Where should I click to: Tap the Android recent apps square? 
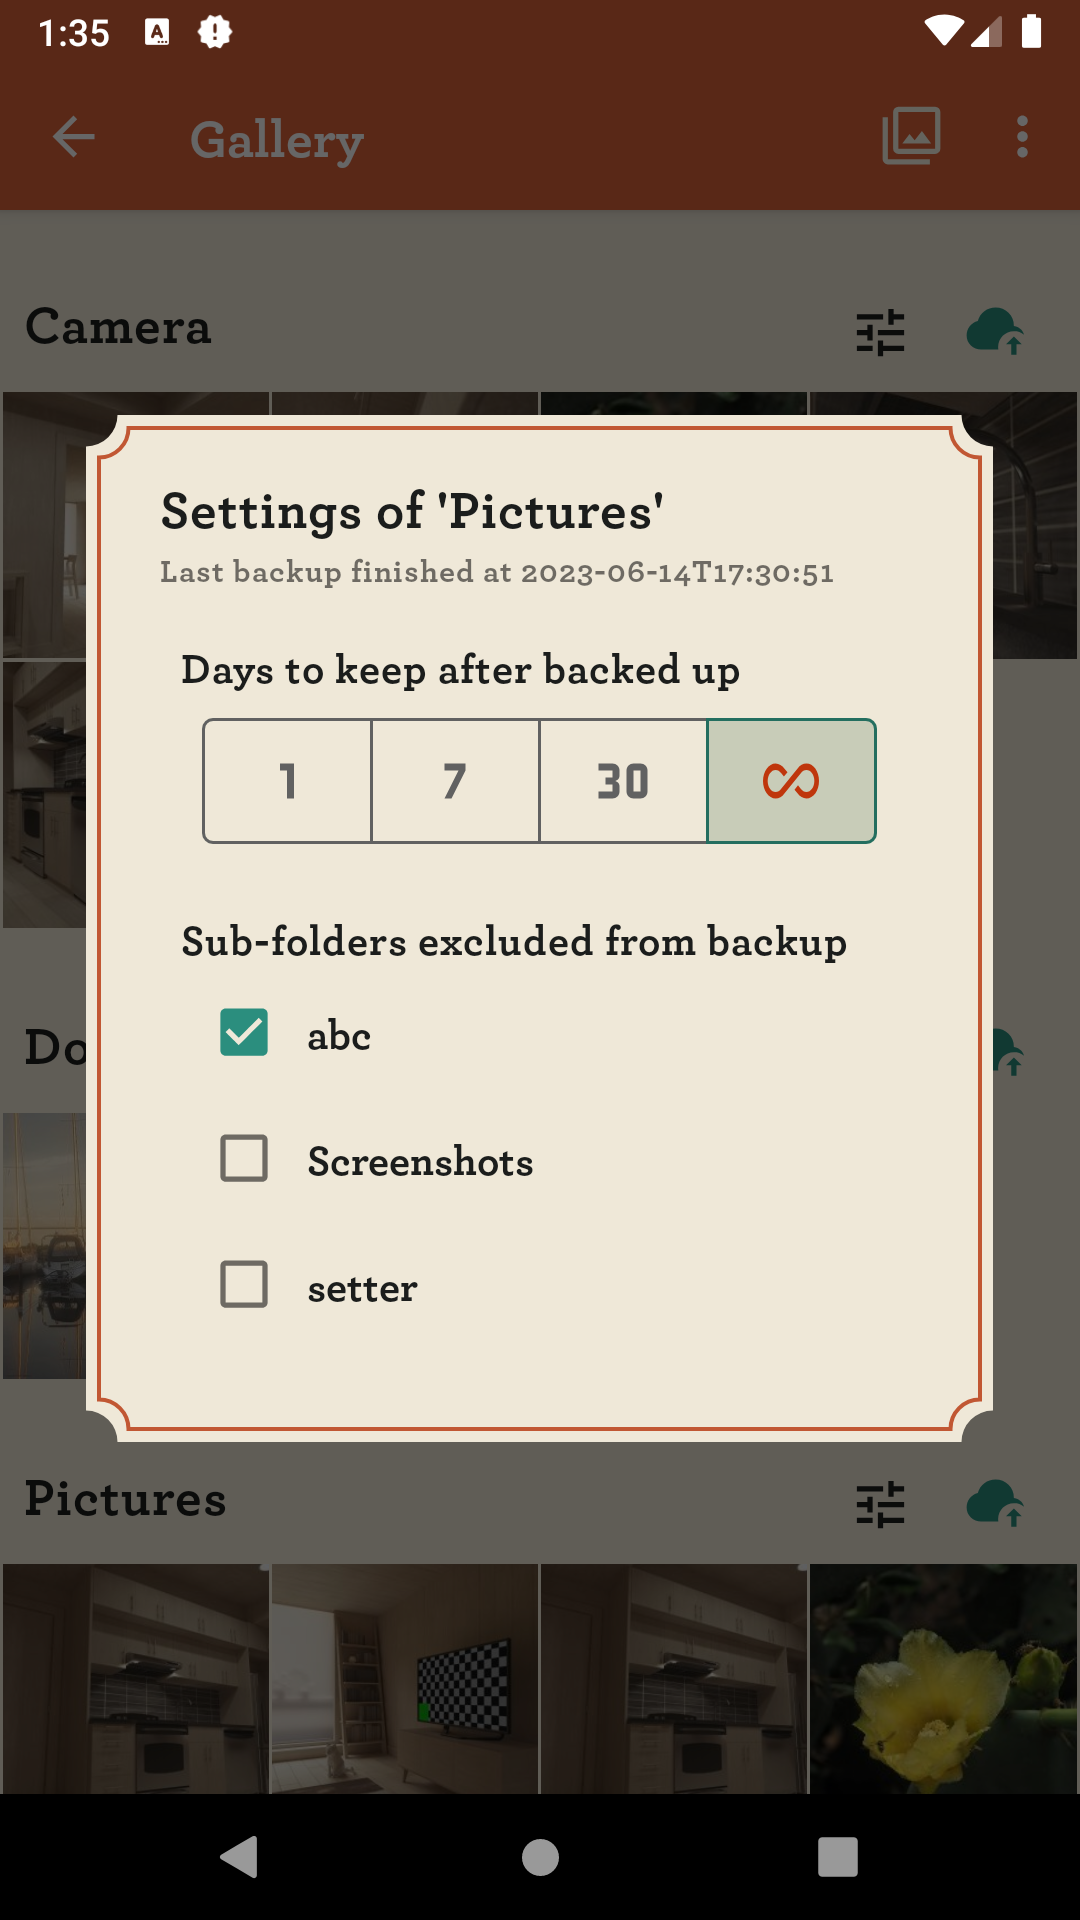coord(838,1857)
